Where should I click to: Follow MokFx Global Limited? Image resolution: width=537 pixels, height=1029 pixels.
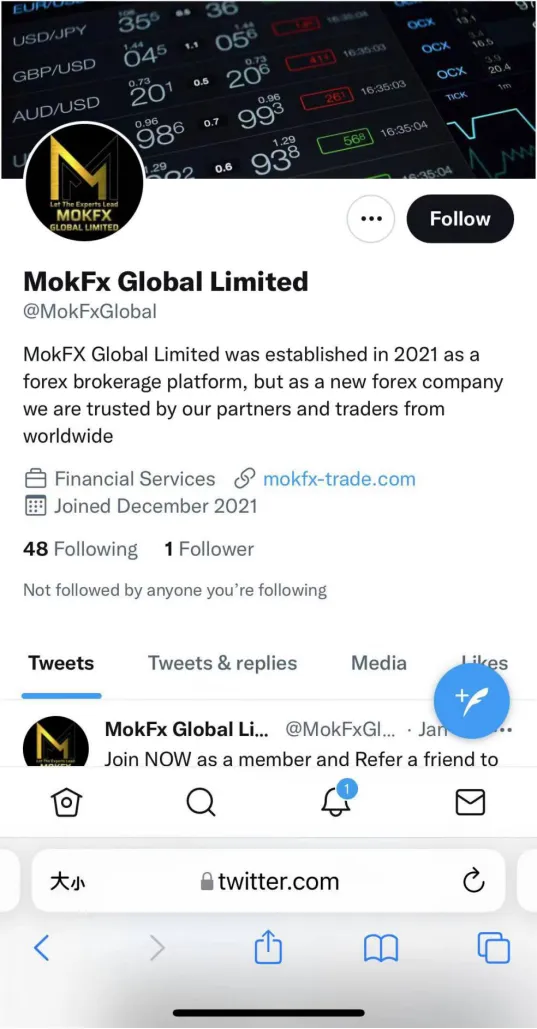(x=460, y=219)
